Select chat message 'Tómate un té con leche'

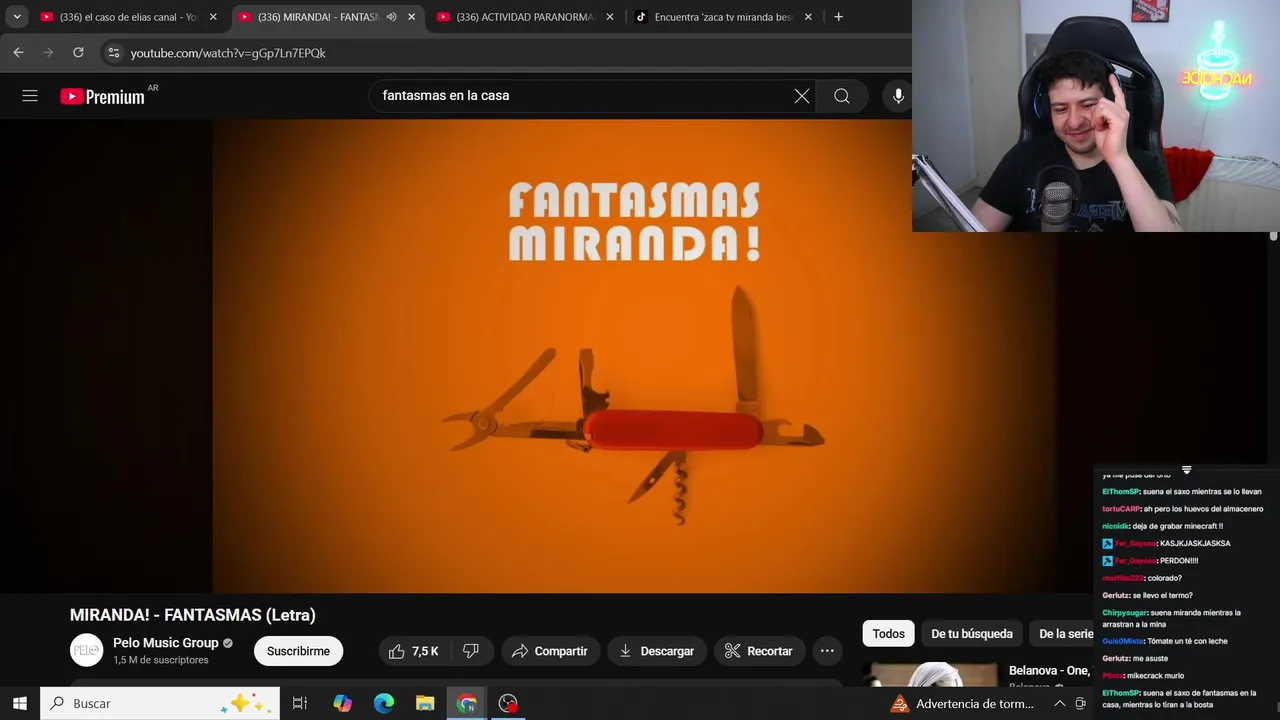(x=1187, y=641)
